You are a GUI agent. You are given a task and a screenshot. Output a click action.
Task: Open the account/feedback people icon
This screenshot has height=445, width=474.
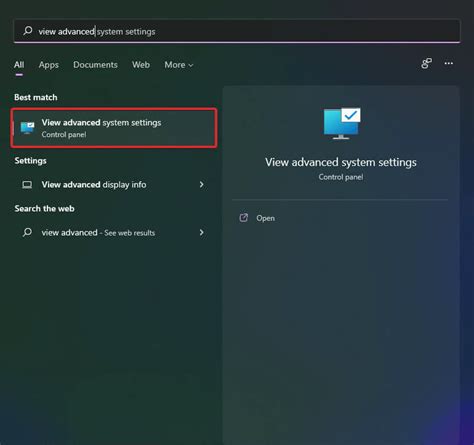(x=426, y=63)
